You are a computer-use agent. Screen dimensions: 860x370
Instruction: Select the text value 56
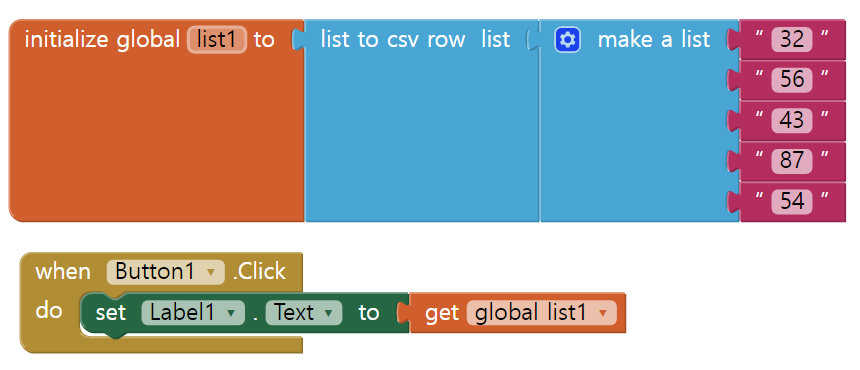[x=791, y=80]
